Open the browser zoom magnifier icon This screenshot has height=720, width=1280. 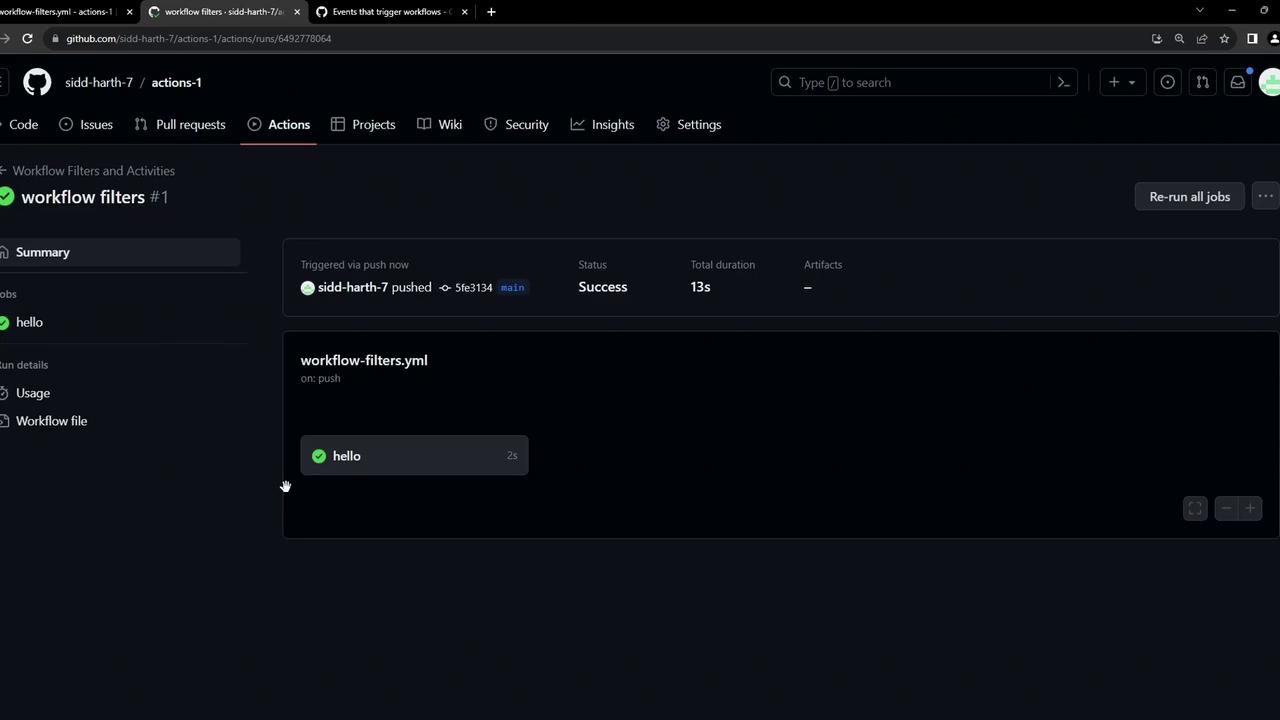click(x=1179, y=38)
